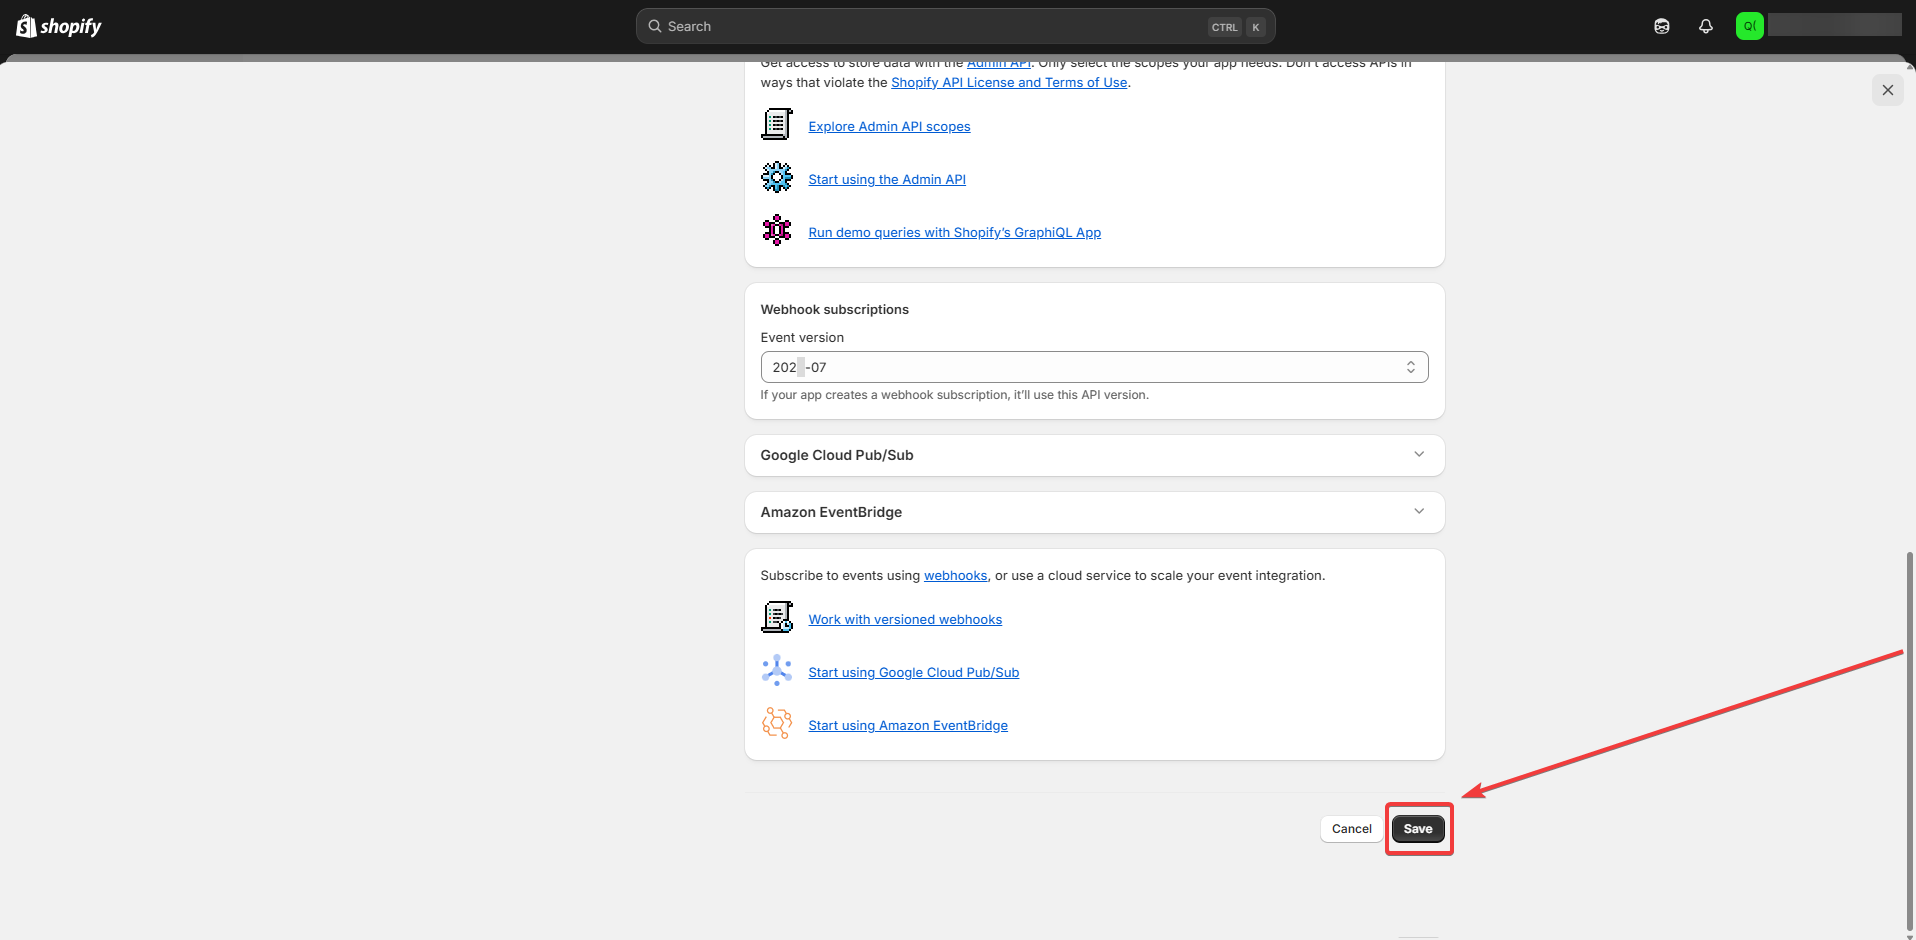Close the configuration panel with X
Image resolution: width=1916 pixels, height=940 pixels.
point(1887,90)
